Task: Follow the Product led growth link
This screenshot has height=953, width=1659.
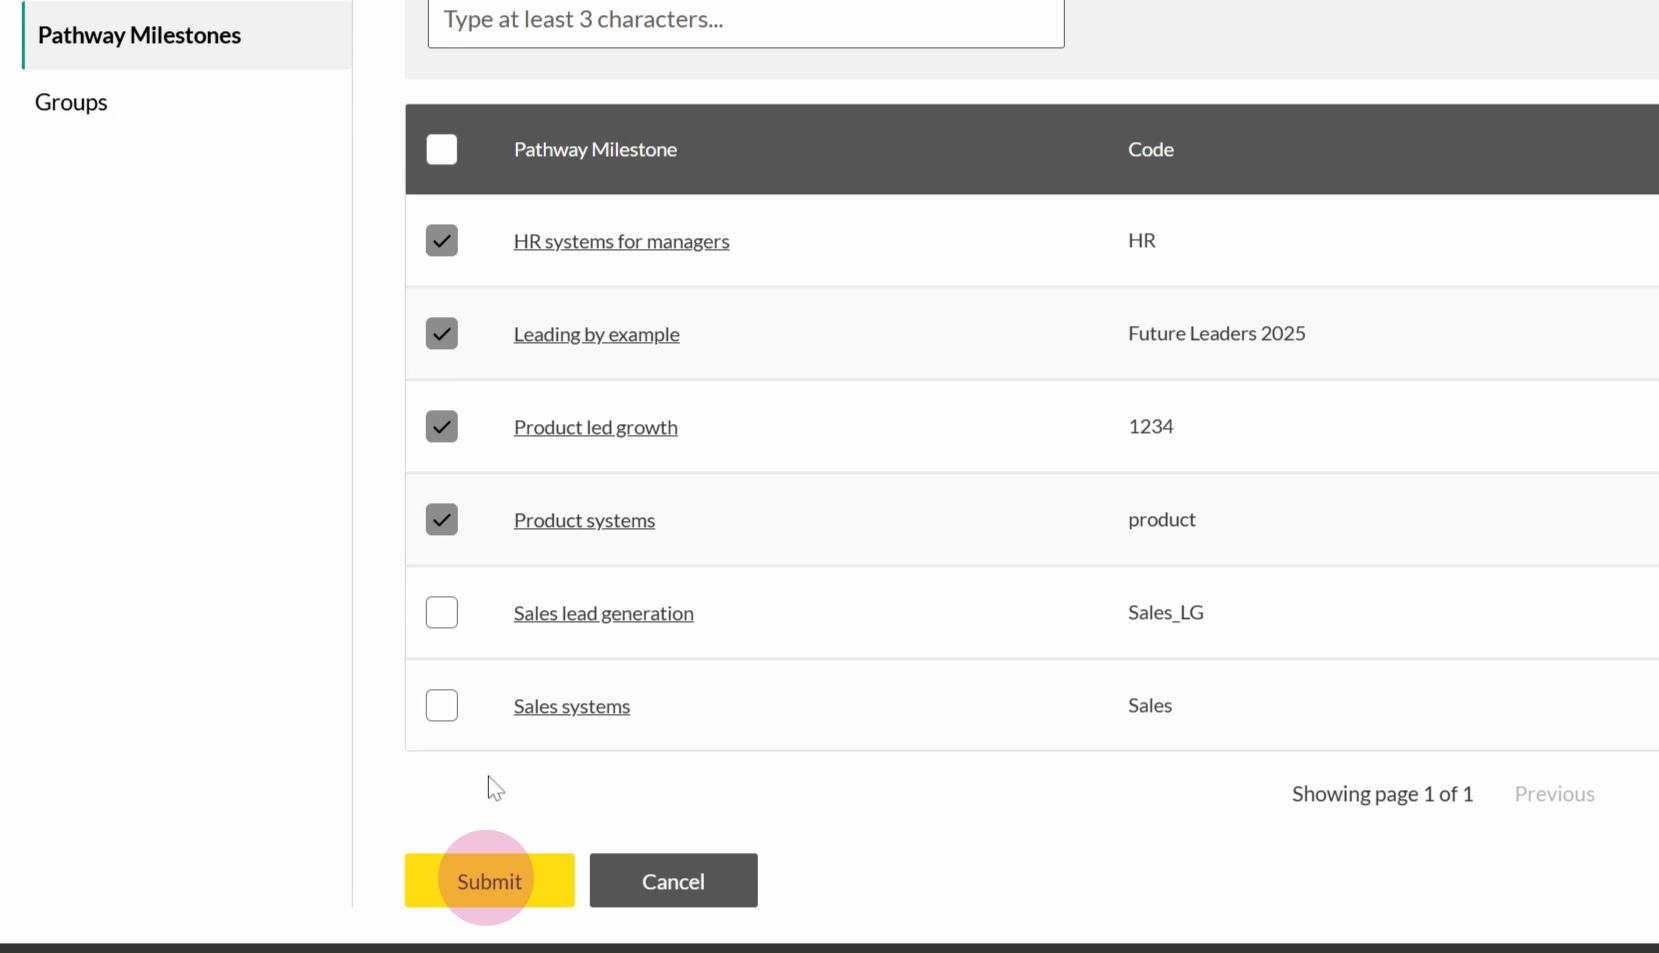Action: pos(595,427)
